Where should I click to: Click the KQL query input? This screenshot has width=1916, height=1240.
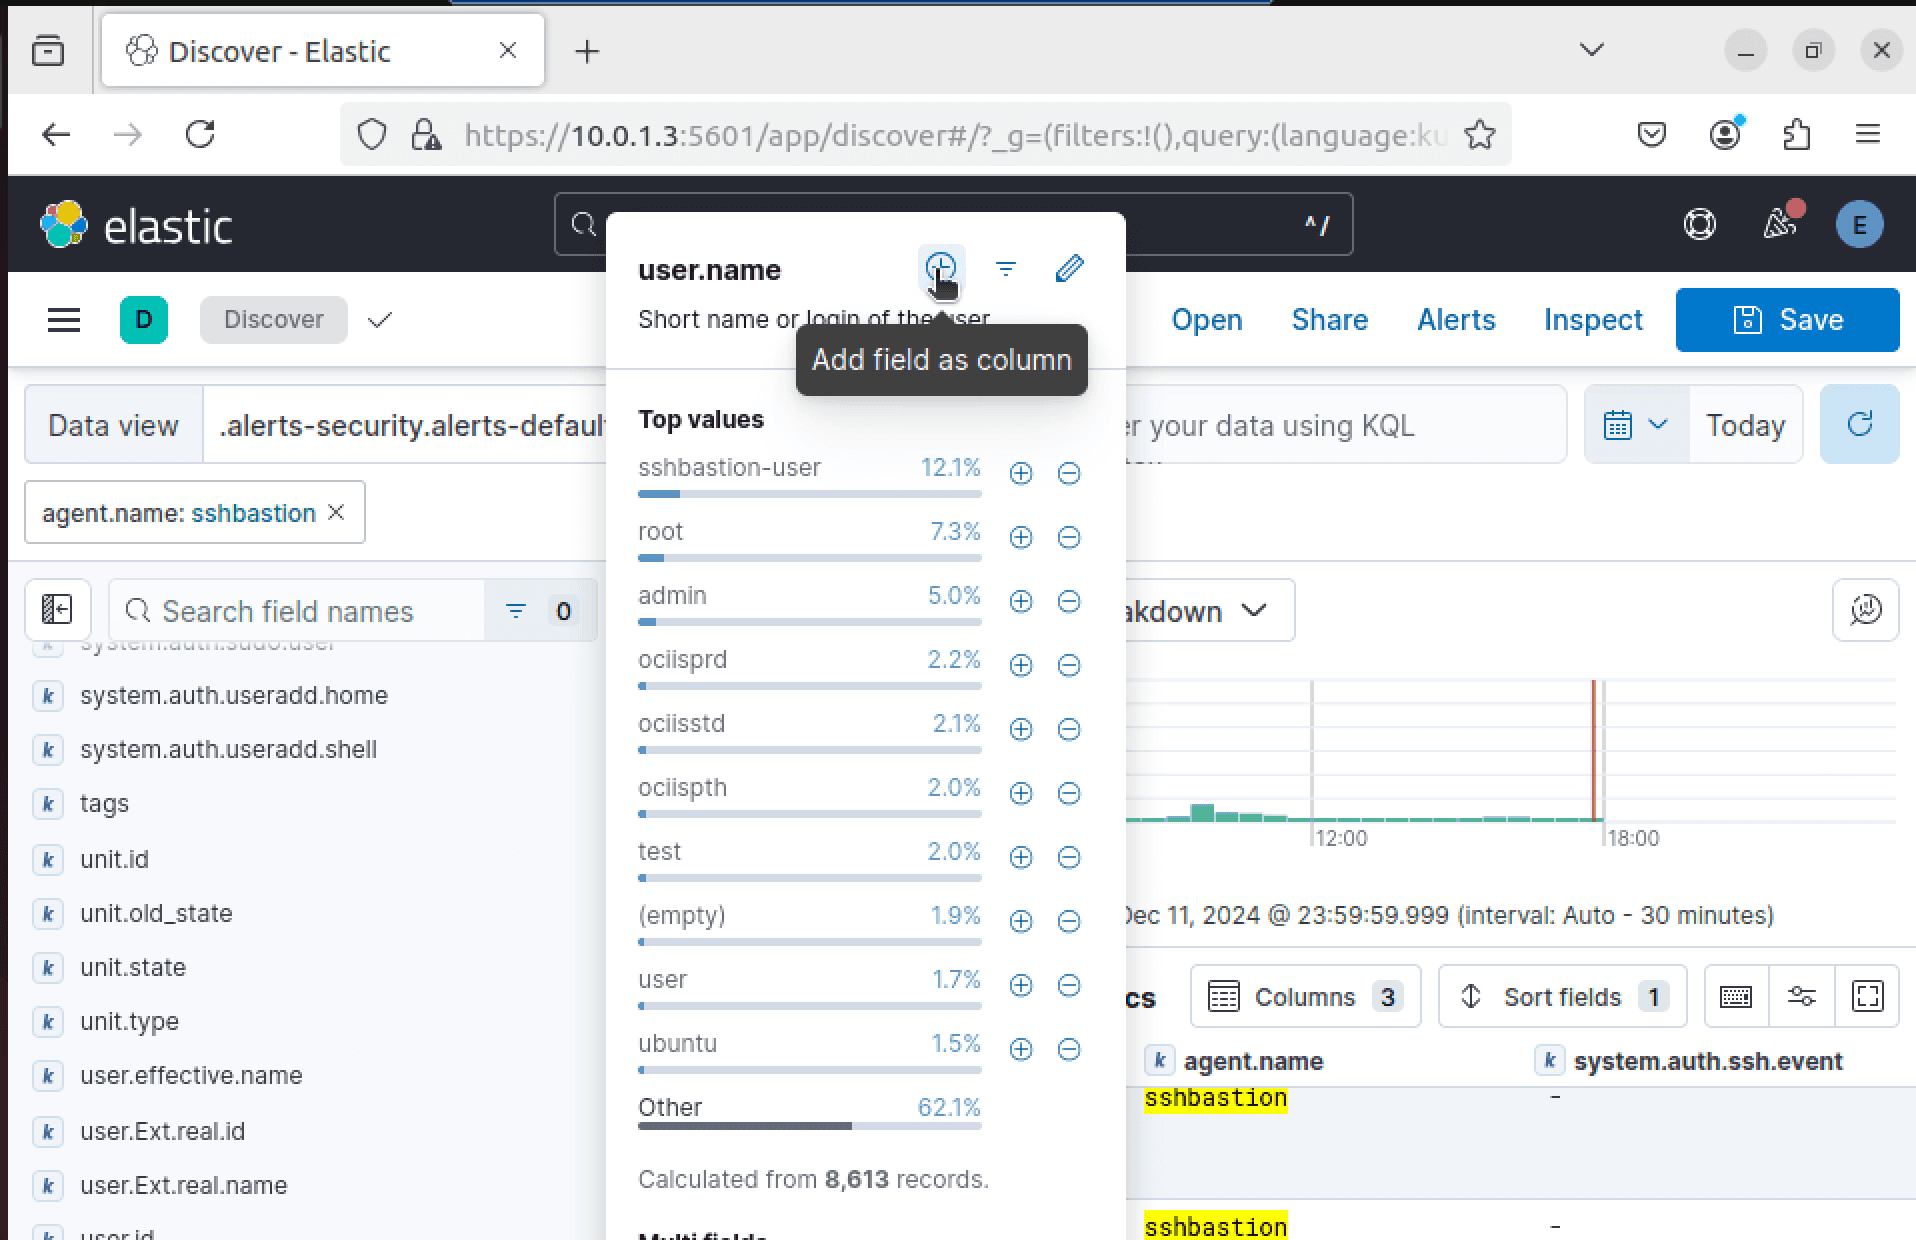point(1345,425)
